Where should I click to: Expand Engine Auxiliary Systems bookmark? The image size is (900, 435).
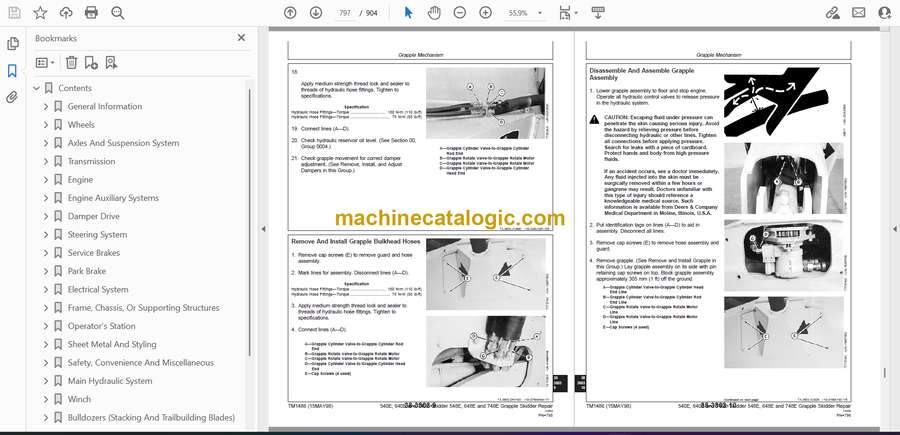click(x=46, y=198)
